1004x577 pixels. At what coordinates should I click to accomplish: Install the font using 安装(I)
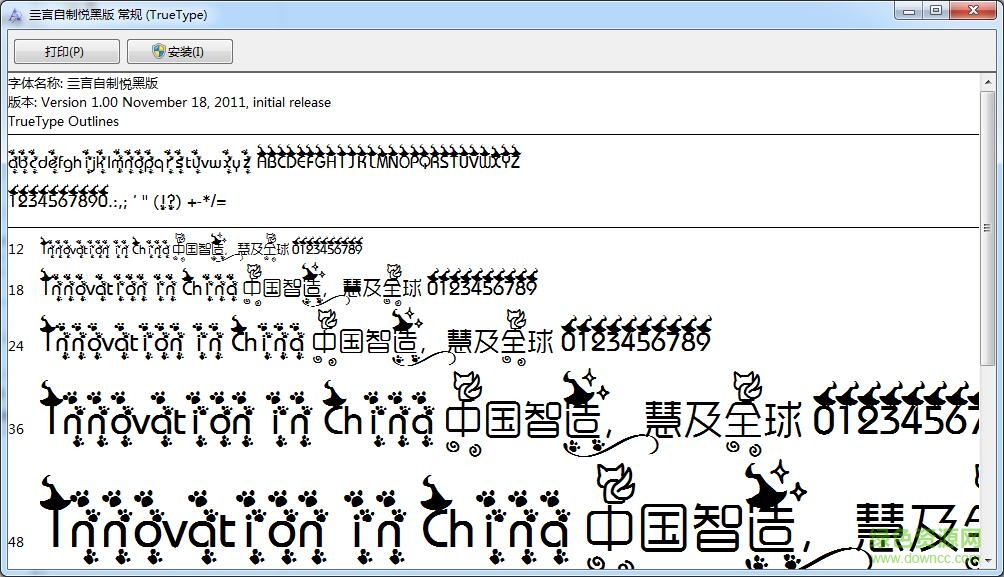(180, 51)
